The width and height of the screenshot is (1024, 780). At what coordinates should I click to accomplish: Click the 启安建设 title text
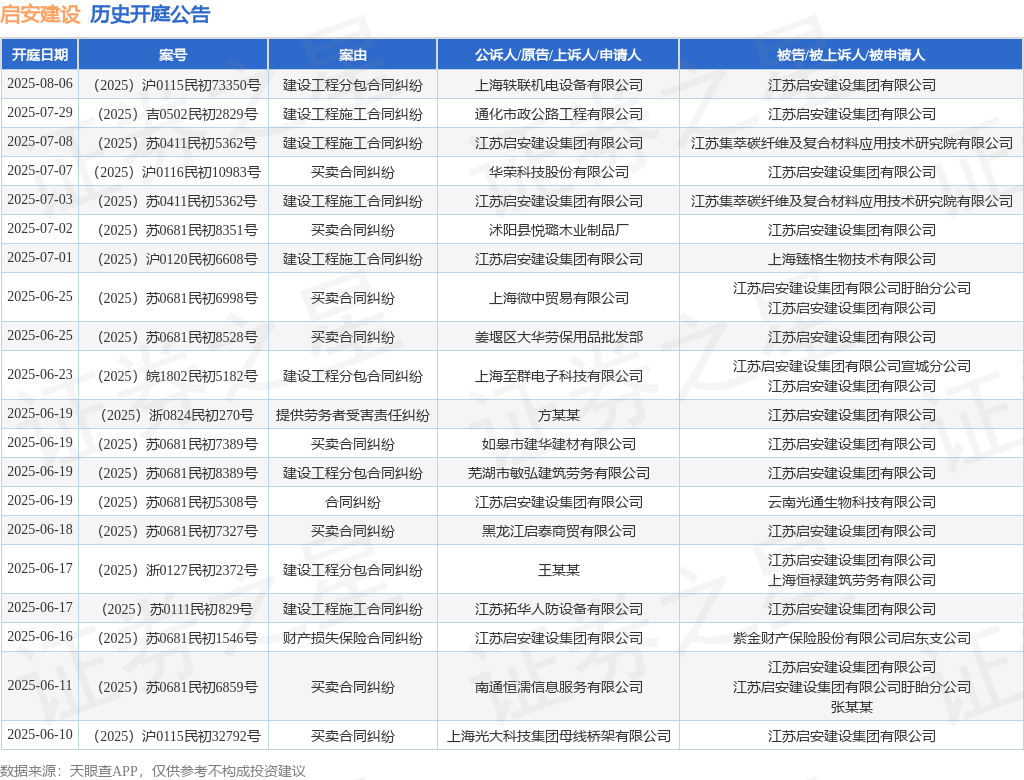coord(40,14)
